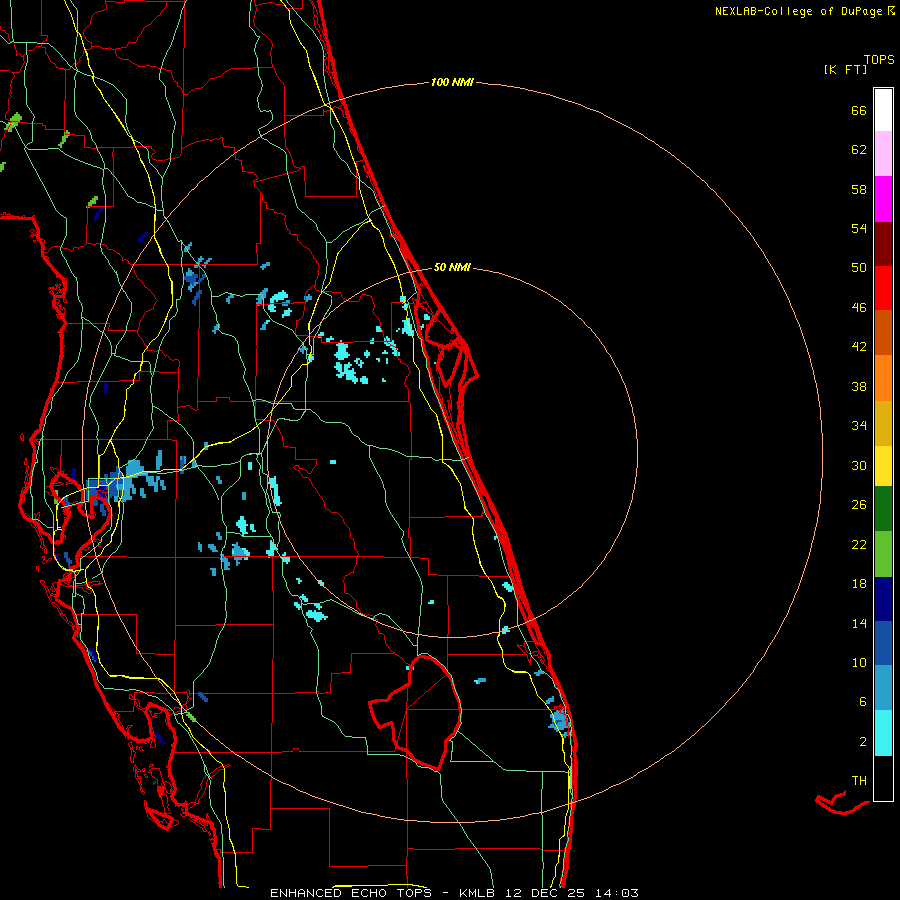Click the navy blue legend swatch
The width and height of the screenshot is (900, 900).
tap(883, 599)
